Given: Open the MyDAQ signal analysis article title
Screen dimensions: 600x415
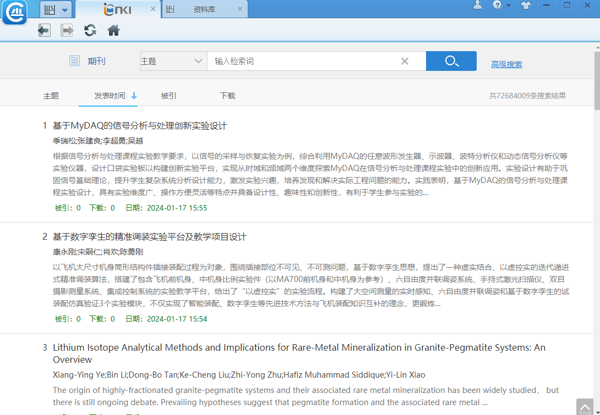Looking at the screenshot, I should coord(140,126).
